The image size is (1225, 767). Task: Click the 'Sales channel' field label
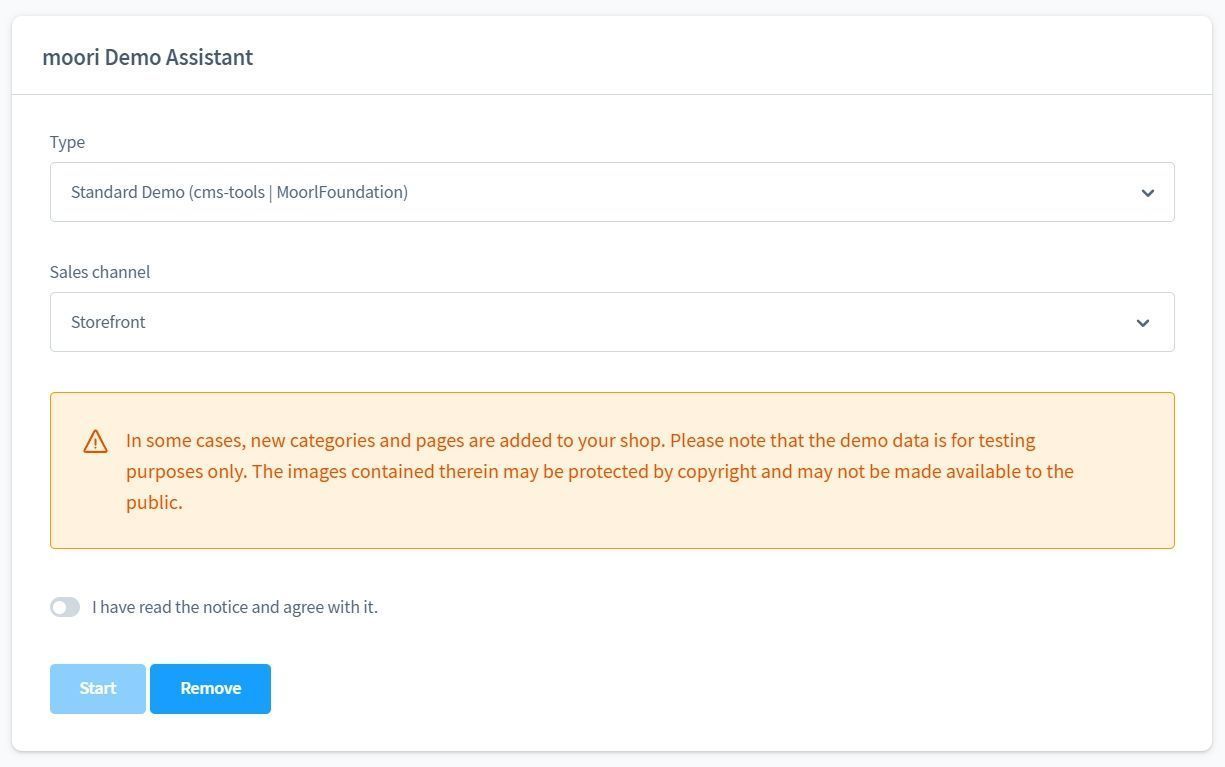pos(100,272)
